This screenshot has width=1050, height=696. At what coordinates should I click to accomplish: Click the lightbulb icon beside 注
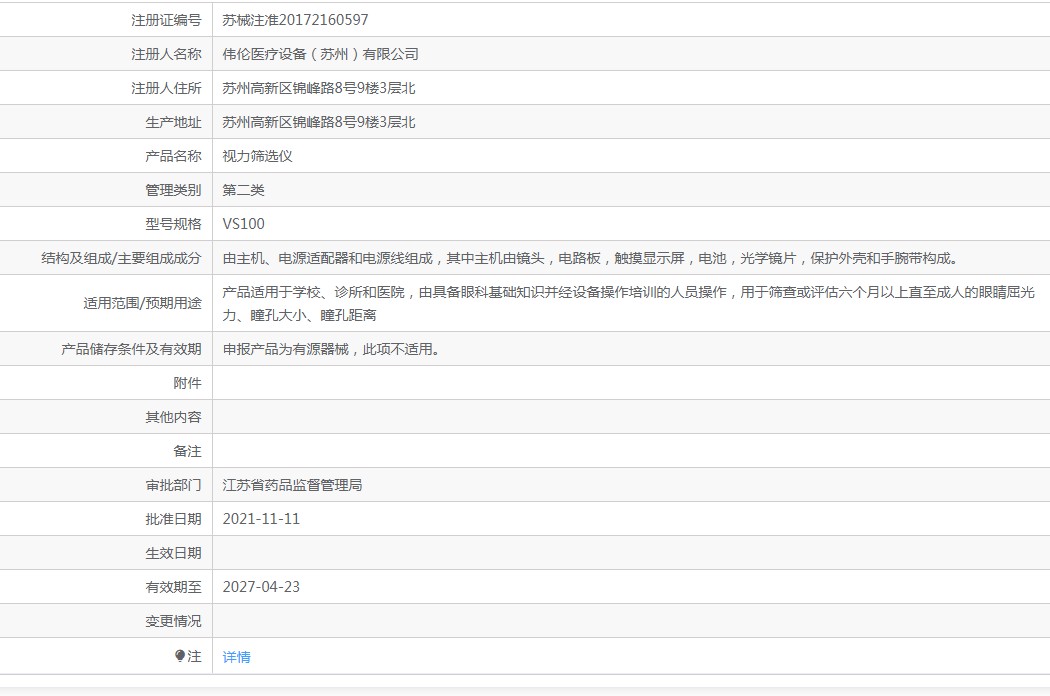click(x=180, y=656)
